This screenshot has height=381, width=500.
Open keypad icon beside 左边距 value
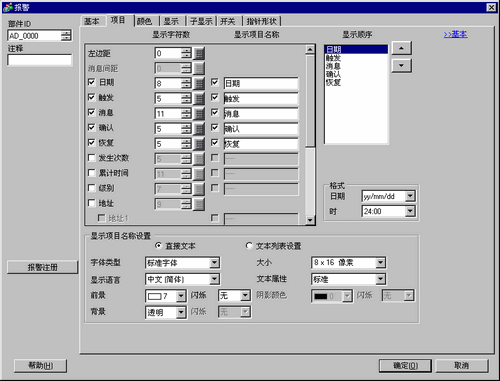pyautogui.click(x=199, y=53)
